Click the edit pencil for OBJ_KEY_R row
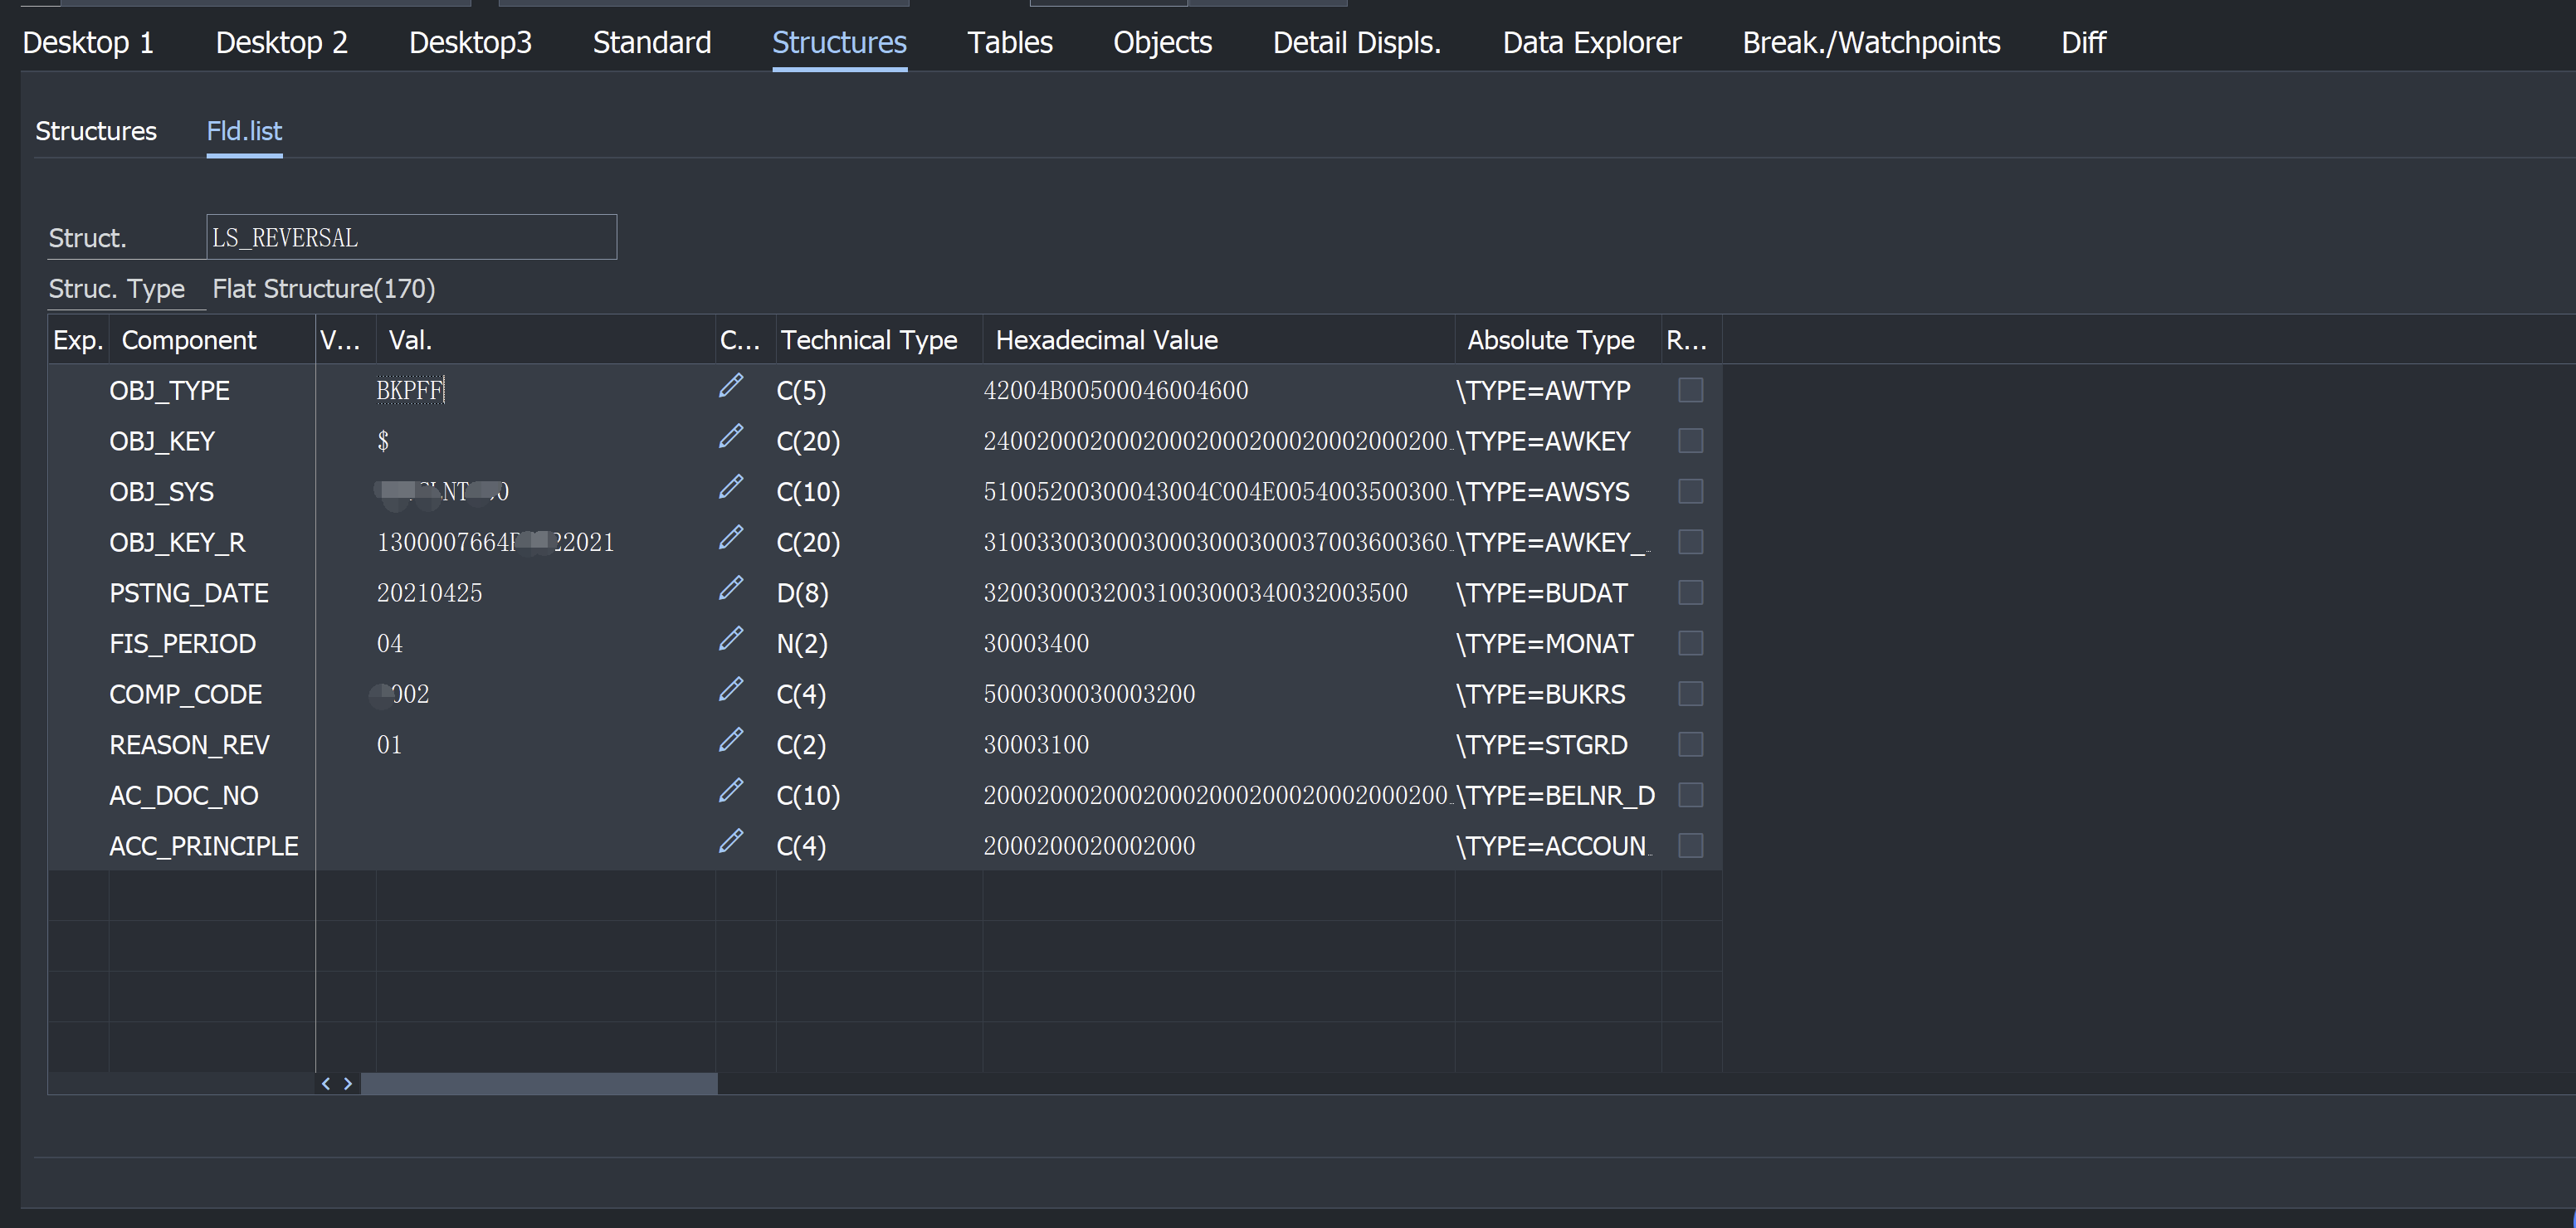This screenshot has width=2576, height=1228. (x=731, y=538)
